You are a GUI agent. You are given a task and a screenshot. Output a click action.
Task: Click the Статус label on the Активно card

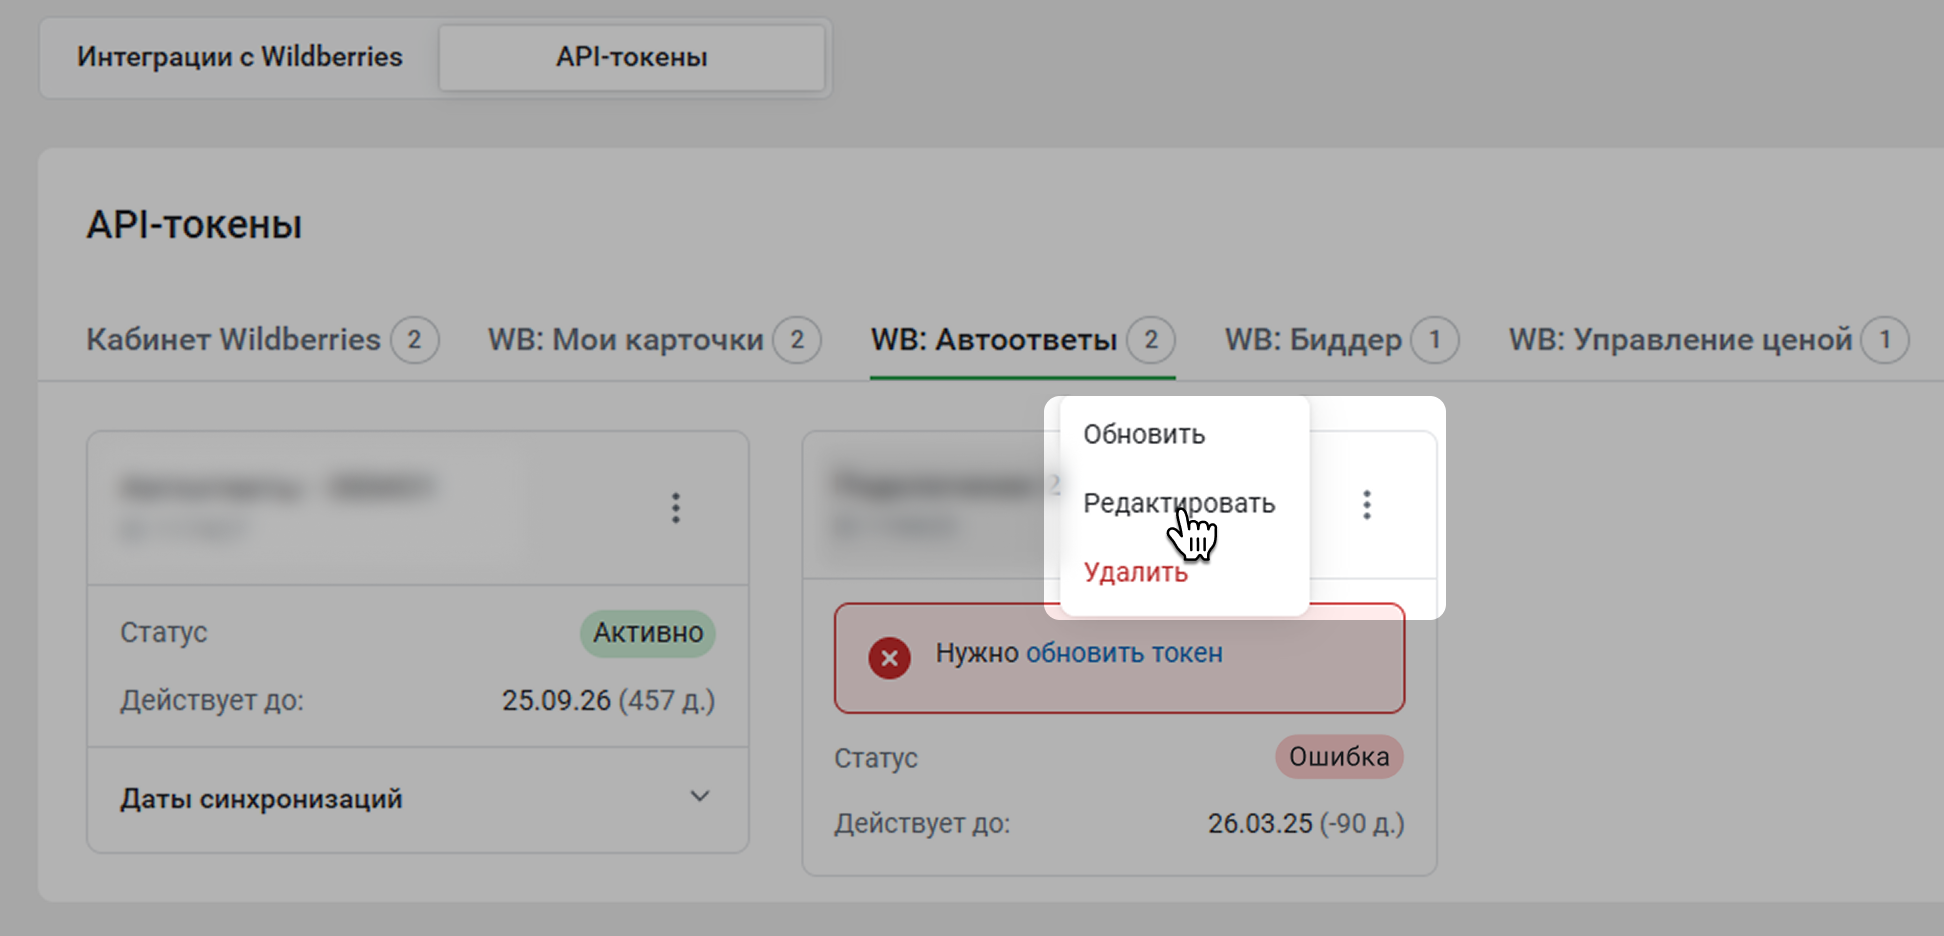click(x=164, y=633)
